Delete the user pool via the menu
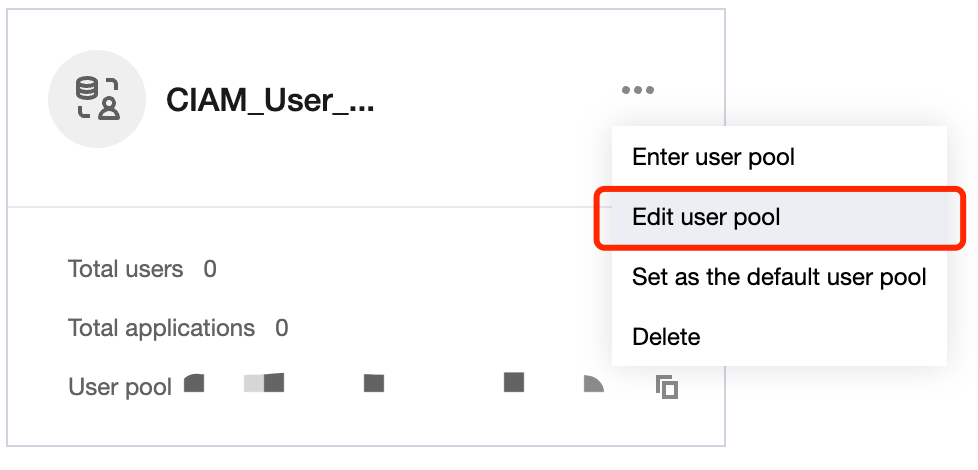Screen dimensions: 978x470 point(666,337)
